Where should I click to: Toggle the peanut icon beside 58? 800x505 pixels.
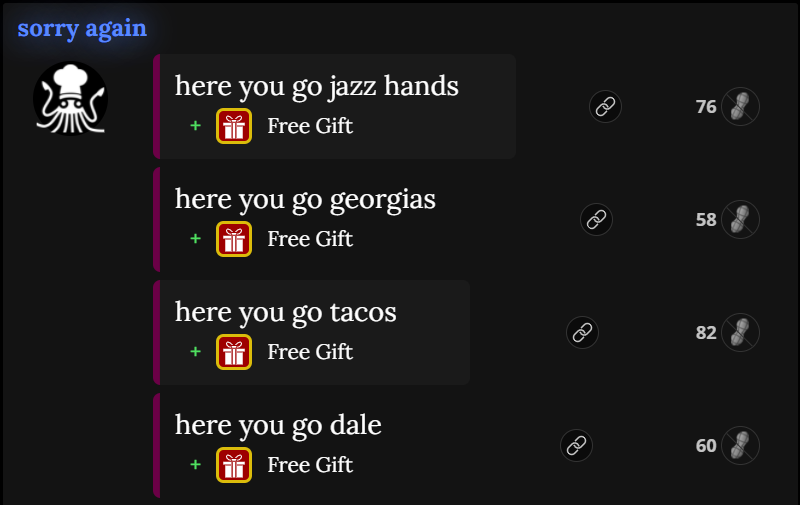[740, 219]
